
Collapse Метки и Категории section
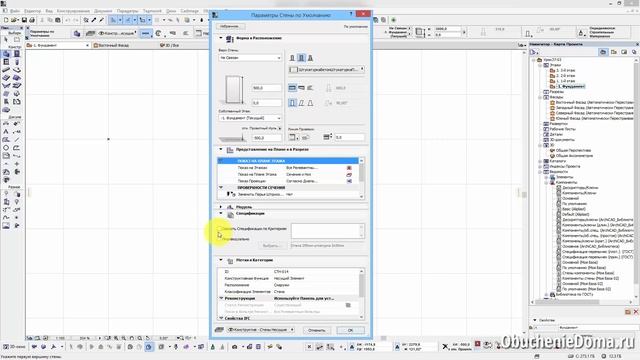(221, 260)
